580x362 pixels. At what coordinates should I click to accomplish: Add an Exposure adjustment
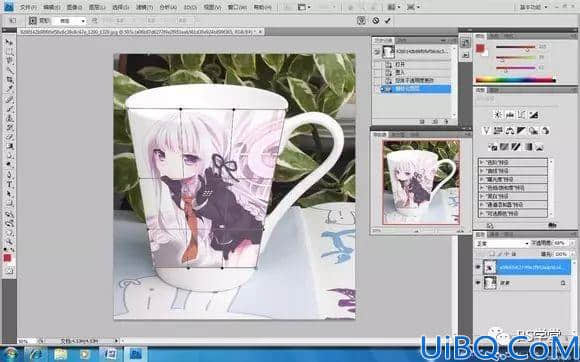coord(533,115)
